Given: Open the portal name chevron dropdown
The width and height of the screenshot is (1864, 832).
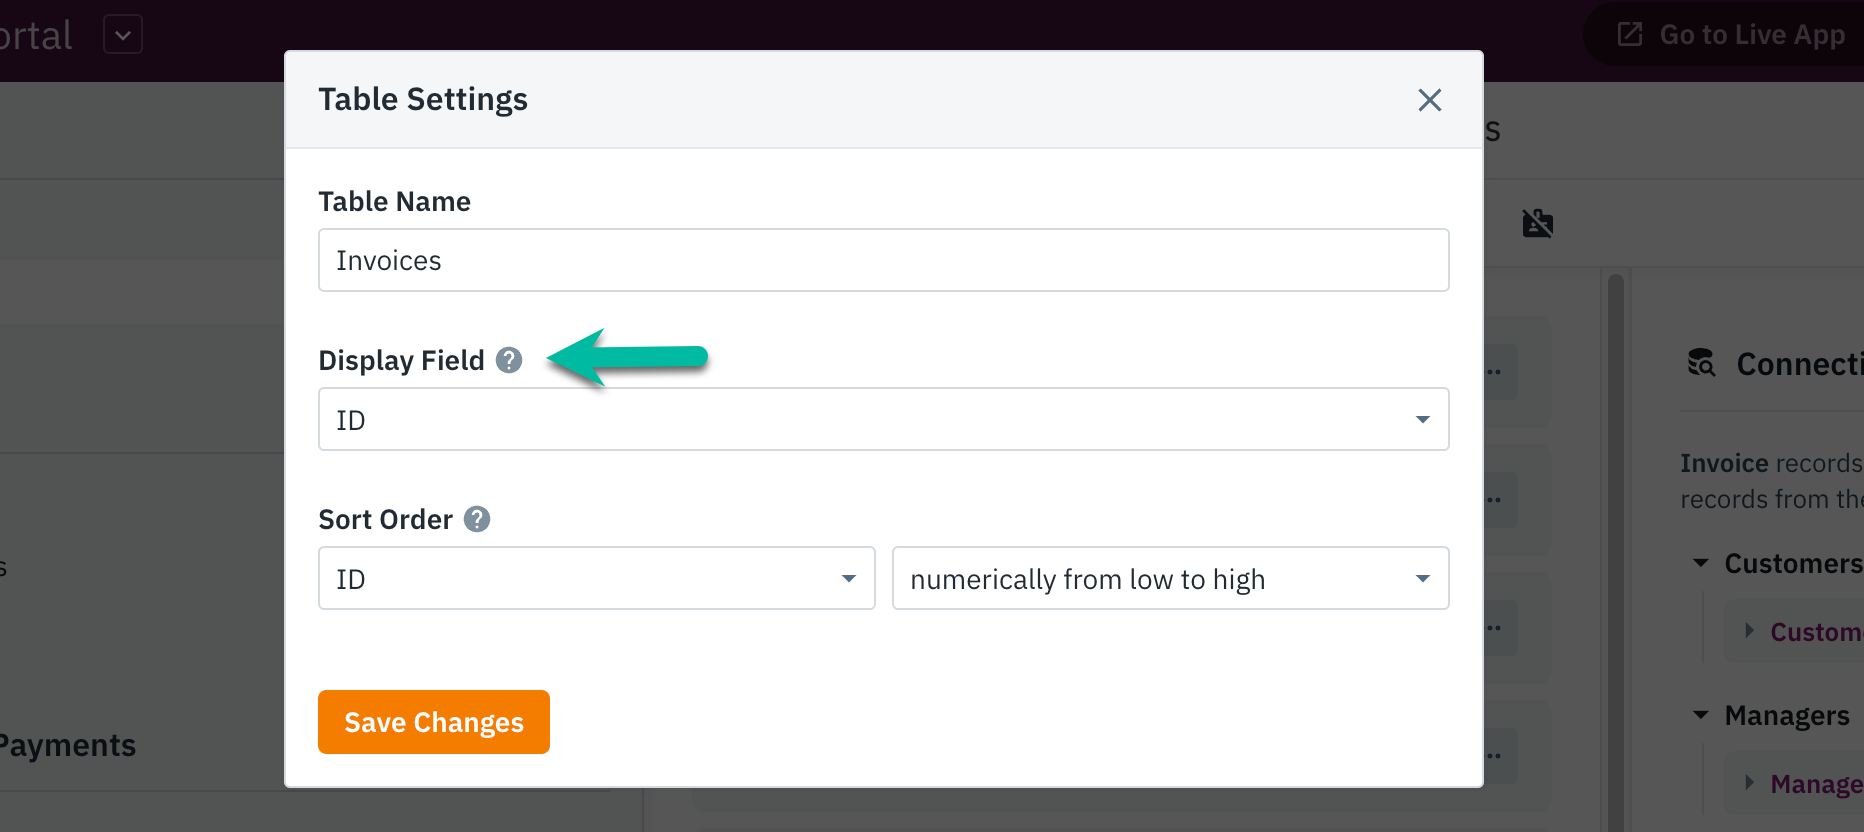Looking at the screenshot, I should pos(123,35).
